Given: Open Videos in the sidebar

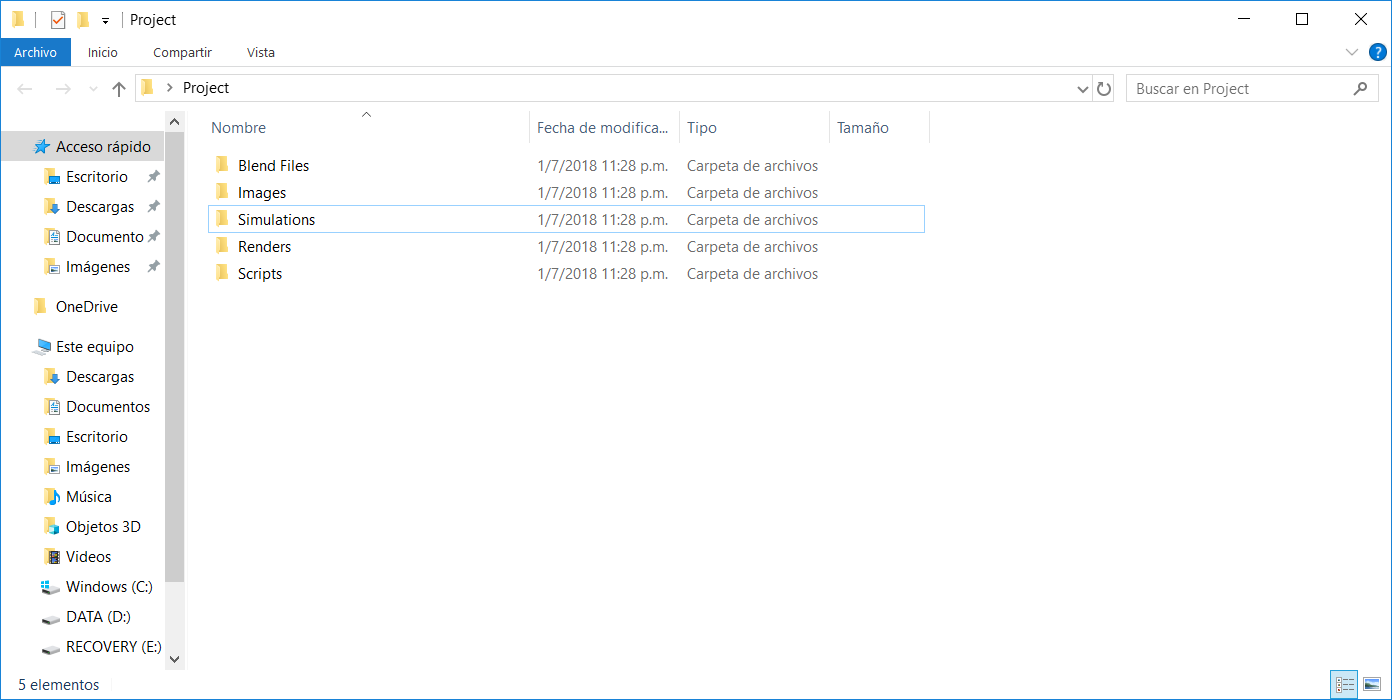Looking at the screenshot, I should coord(89,557).
